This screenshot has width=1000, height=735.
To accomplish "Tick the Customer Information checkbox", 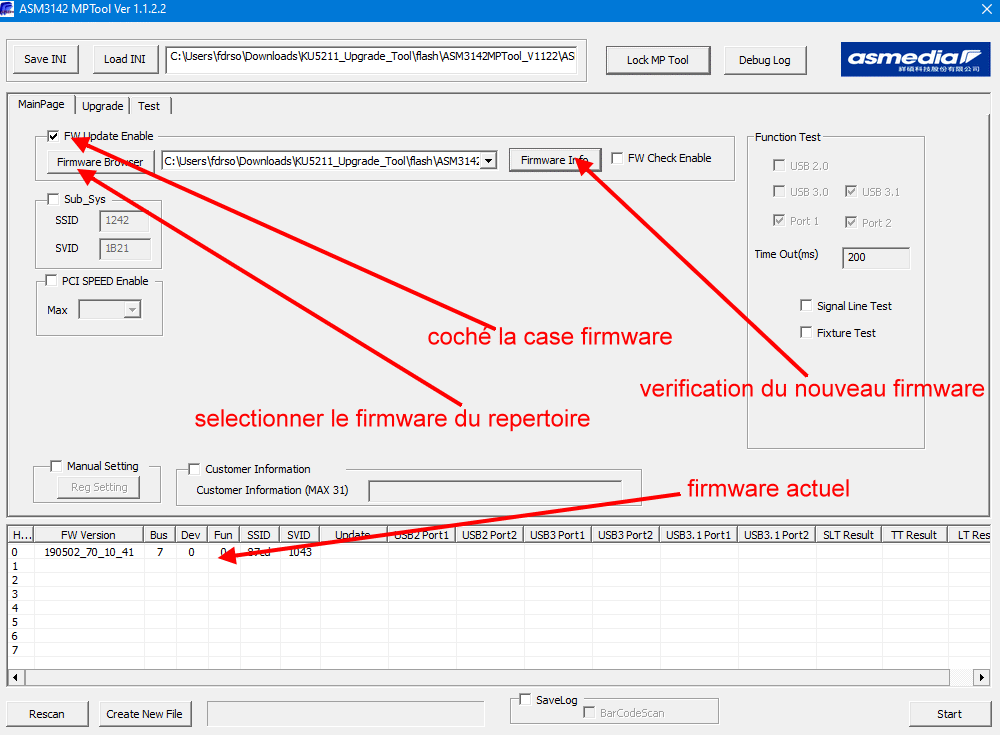I will [195, 469].
